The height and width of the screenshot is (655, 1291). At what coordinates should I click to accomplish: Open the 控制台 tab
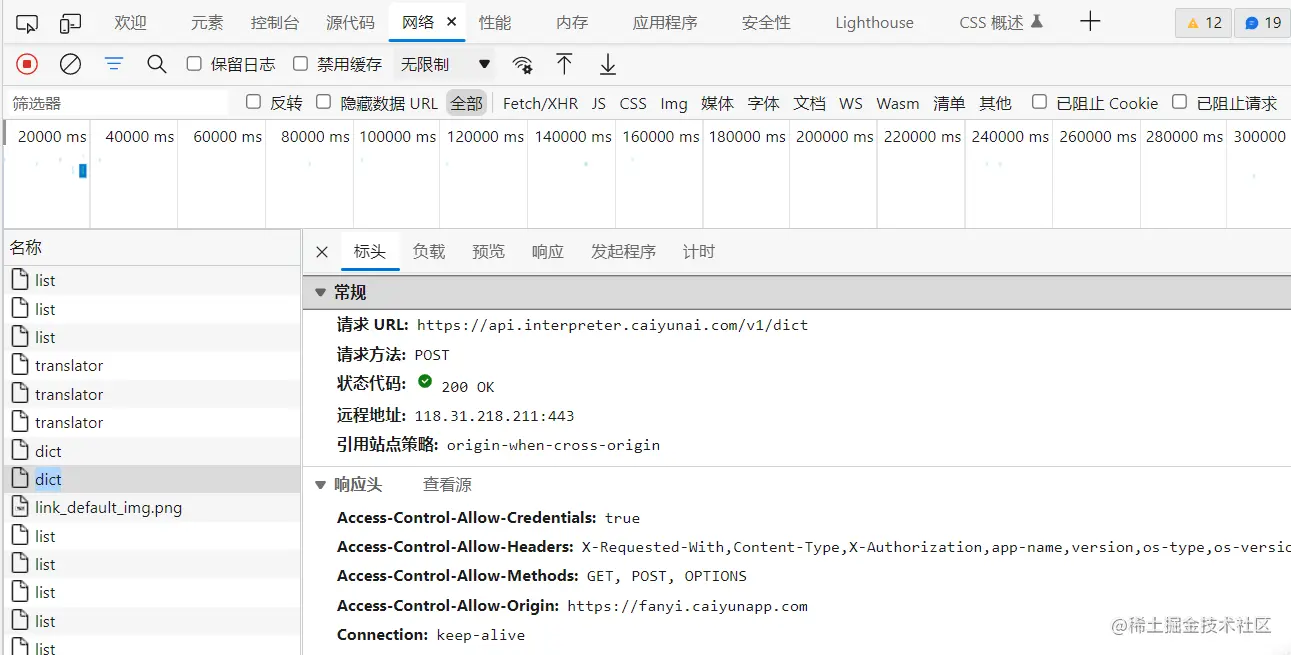click(x=274, y=22)
